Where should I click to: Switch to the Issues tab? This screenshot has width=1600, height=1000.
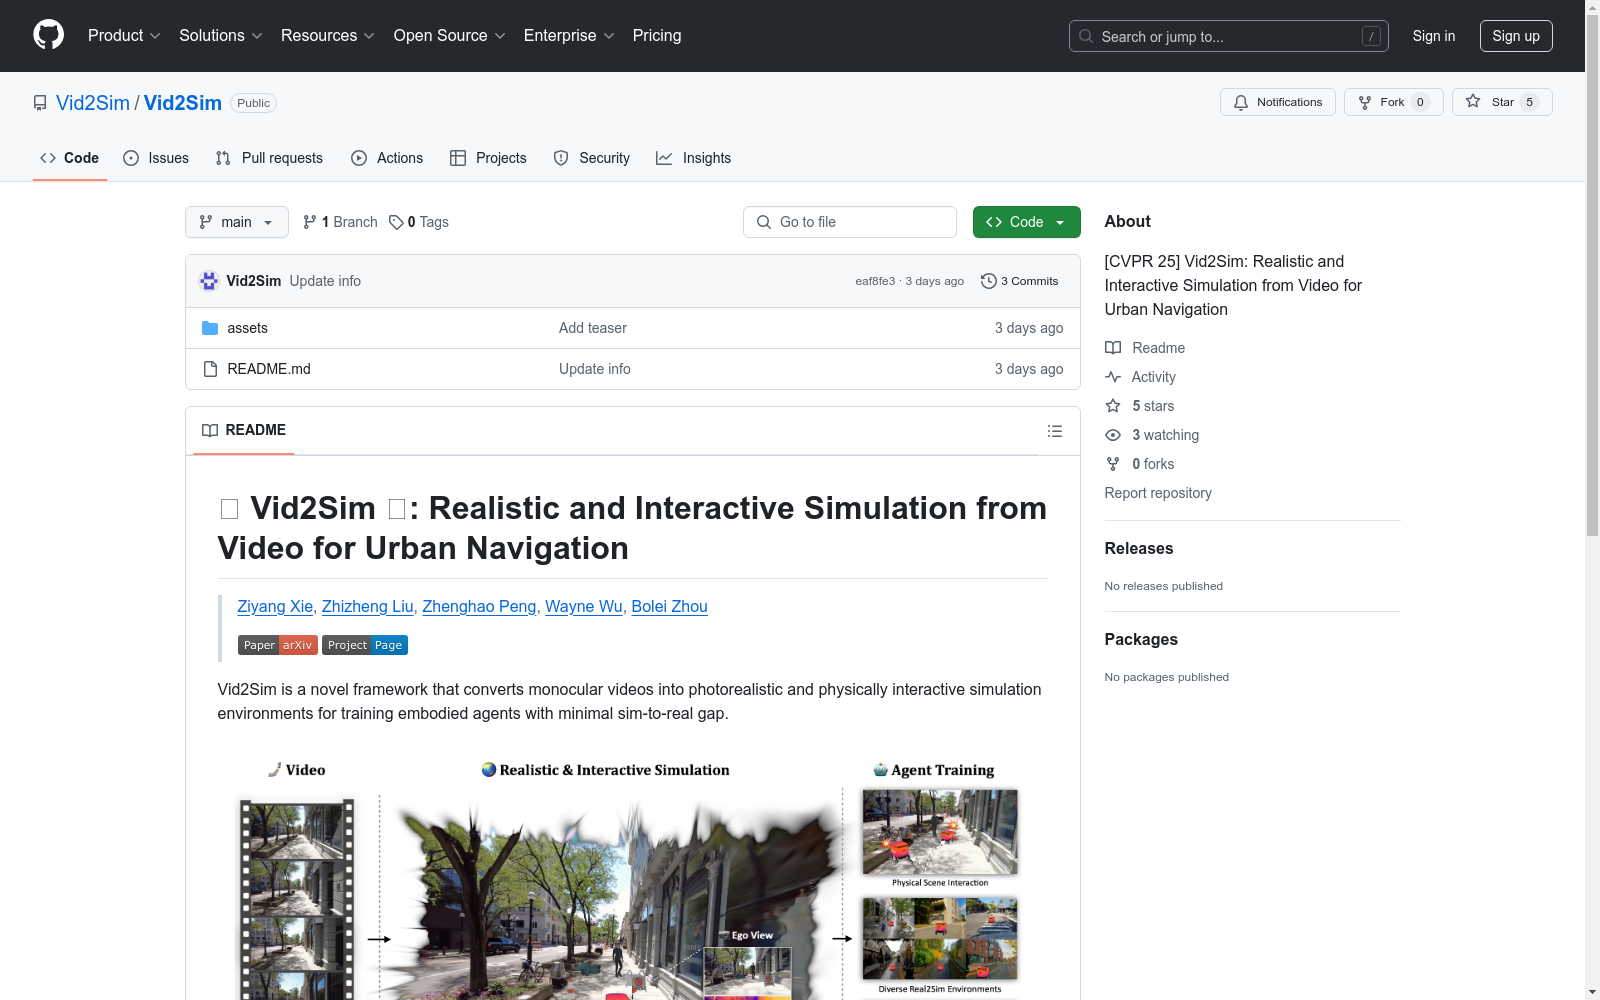click(156, 158)
